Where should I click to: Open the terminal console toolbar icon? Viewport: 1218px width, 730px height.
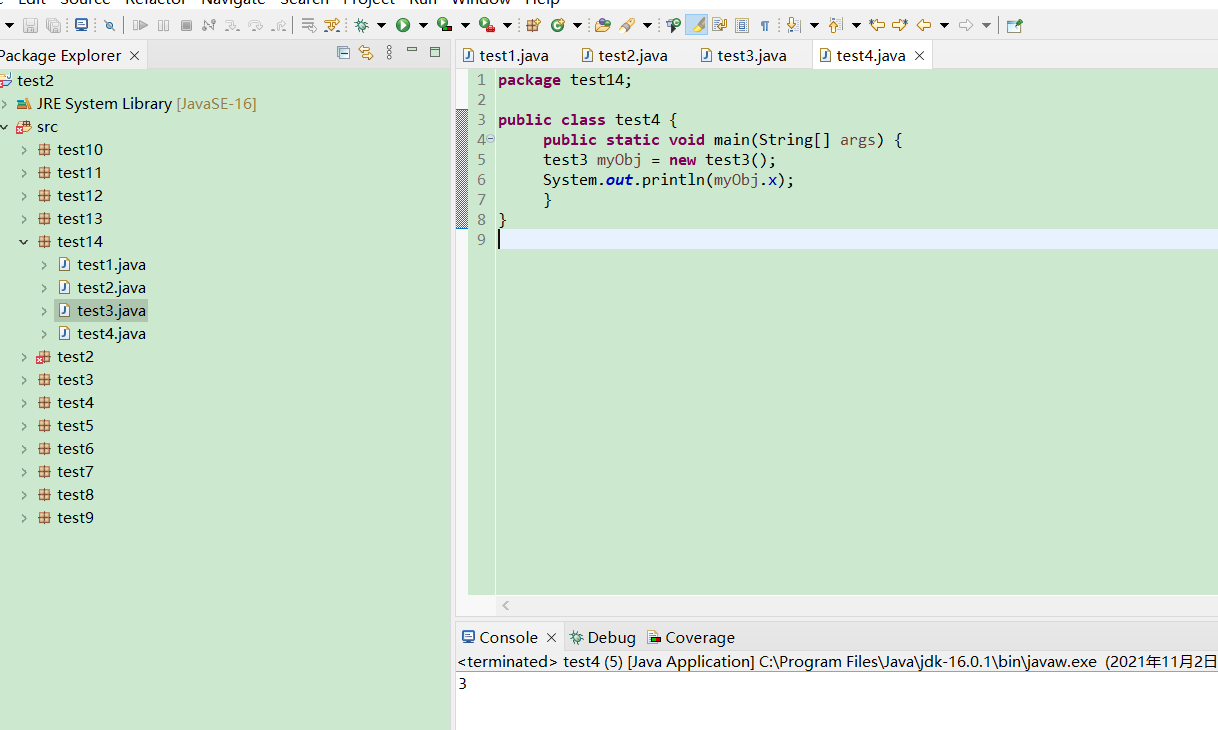point(81,25)
